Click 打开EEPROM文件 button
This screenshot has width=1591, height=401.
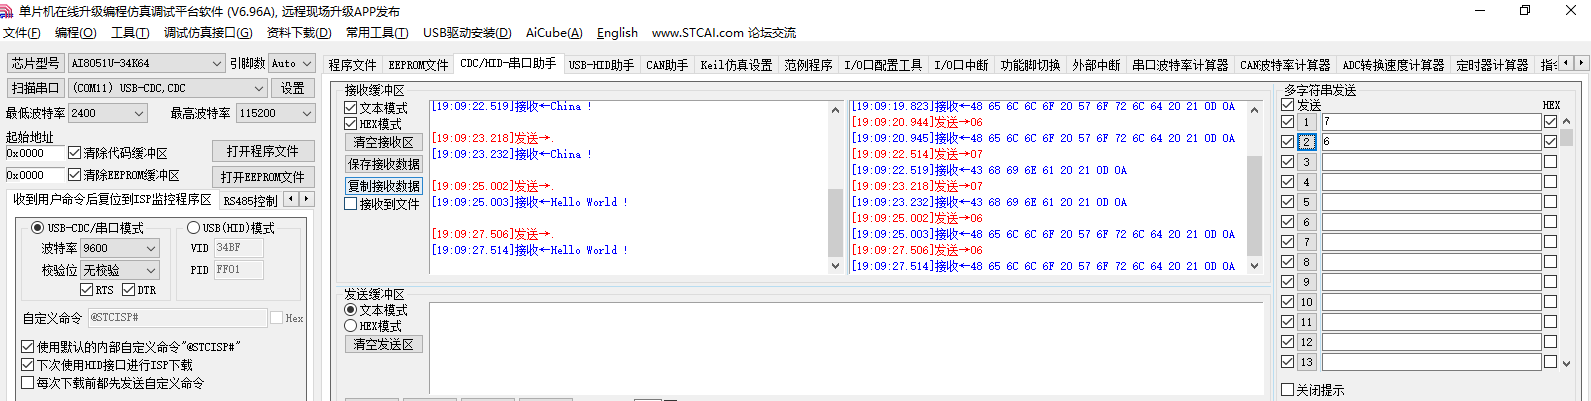[x=263, y=177]
